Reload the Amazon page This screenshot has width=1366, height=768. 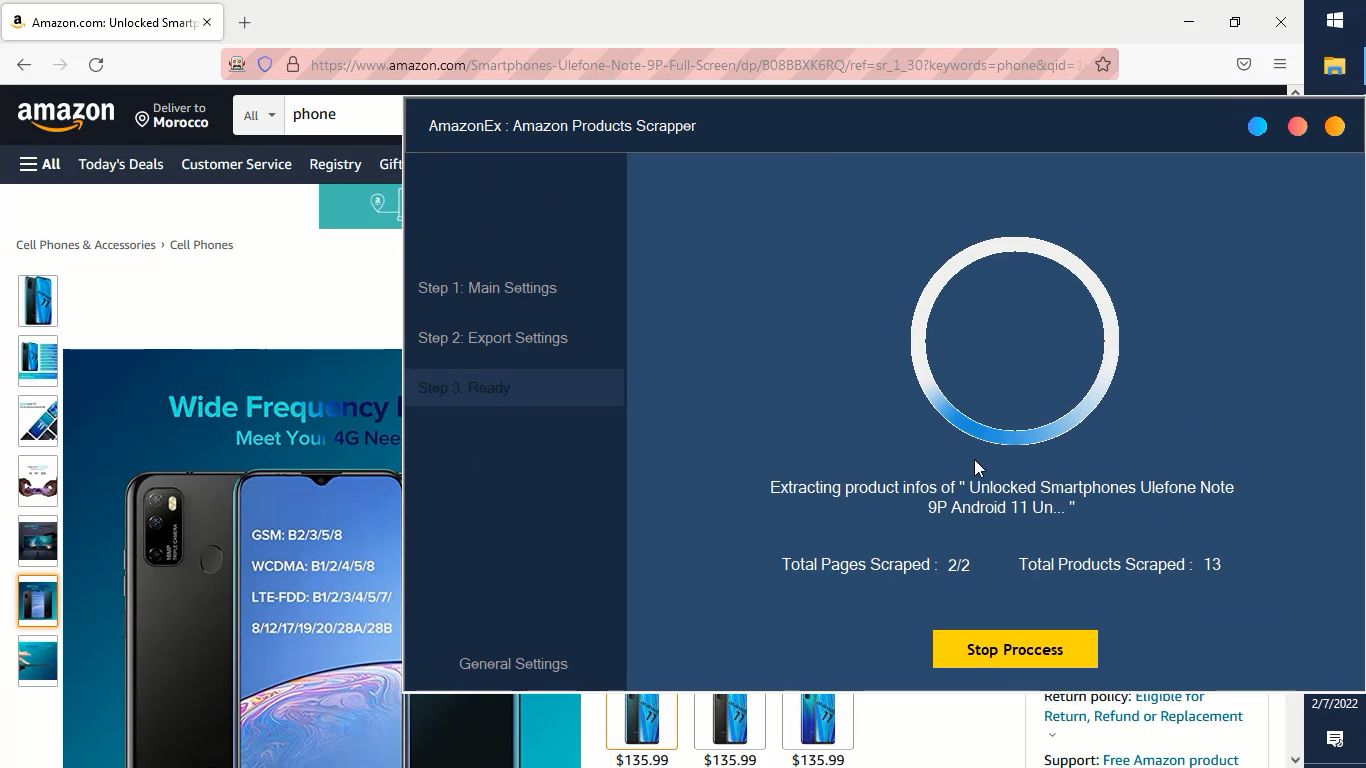pyautogui.click(x=96, y=65)
